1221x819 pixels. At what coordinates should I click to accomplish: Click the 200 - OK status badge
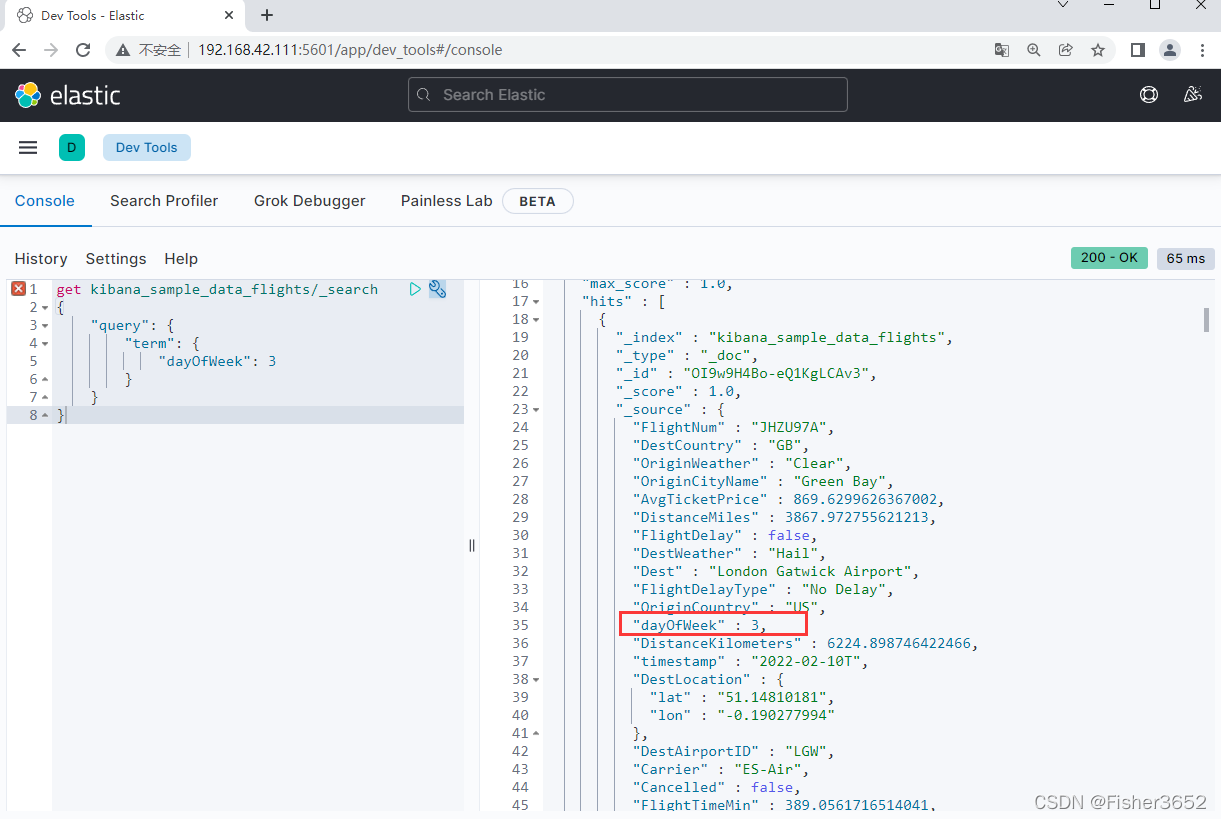point(1110,258)
